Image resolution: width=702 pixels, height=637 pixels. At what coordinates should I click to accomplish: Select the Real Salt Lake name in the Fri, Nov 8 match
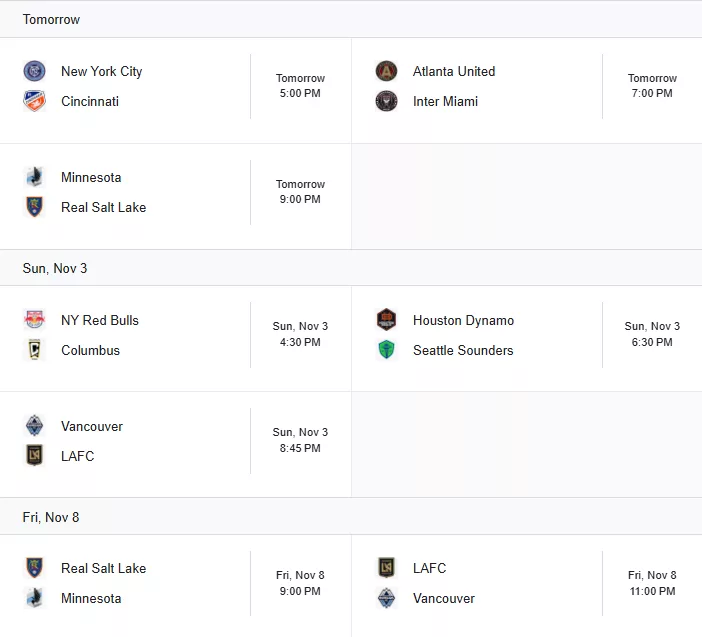(x=103, y=569)
